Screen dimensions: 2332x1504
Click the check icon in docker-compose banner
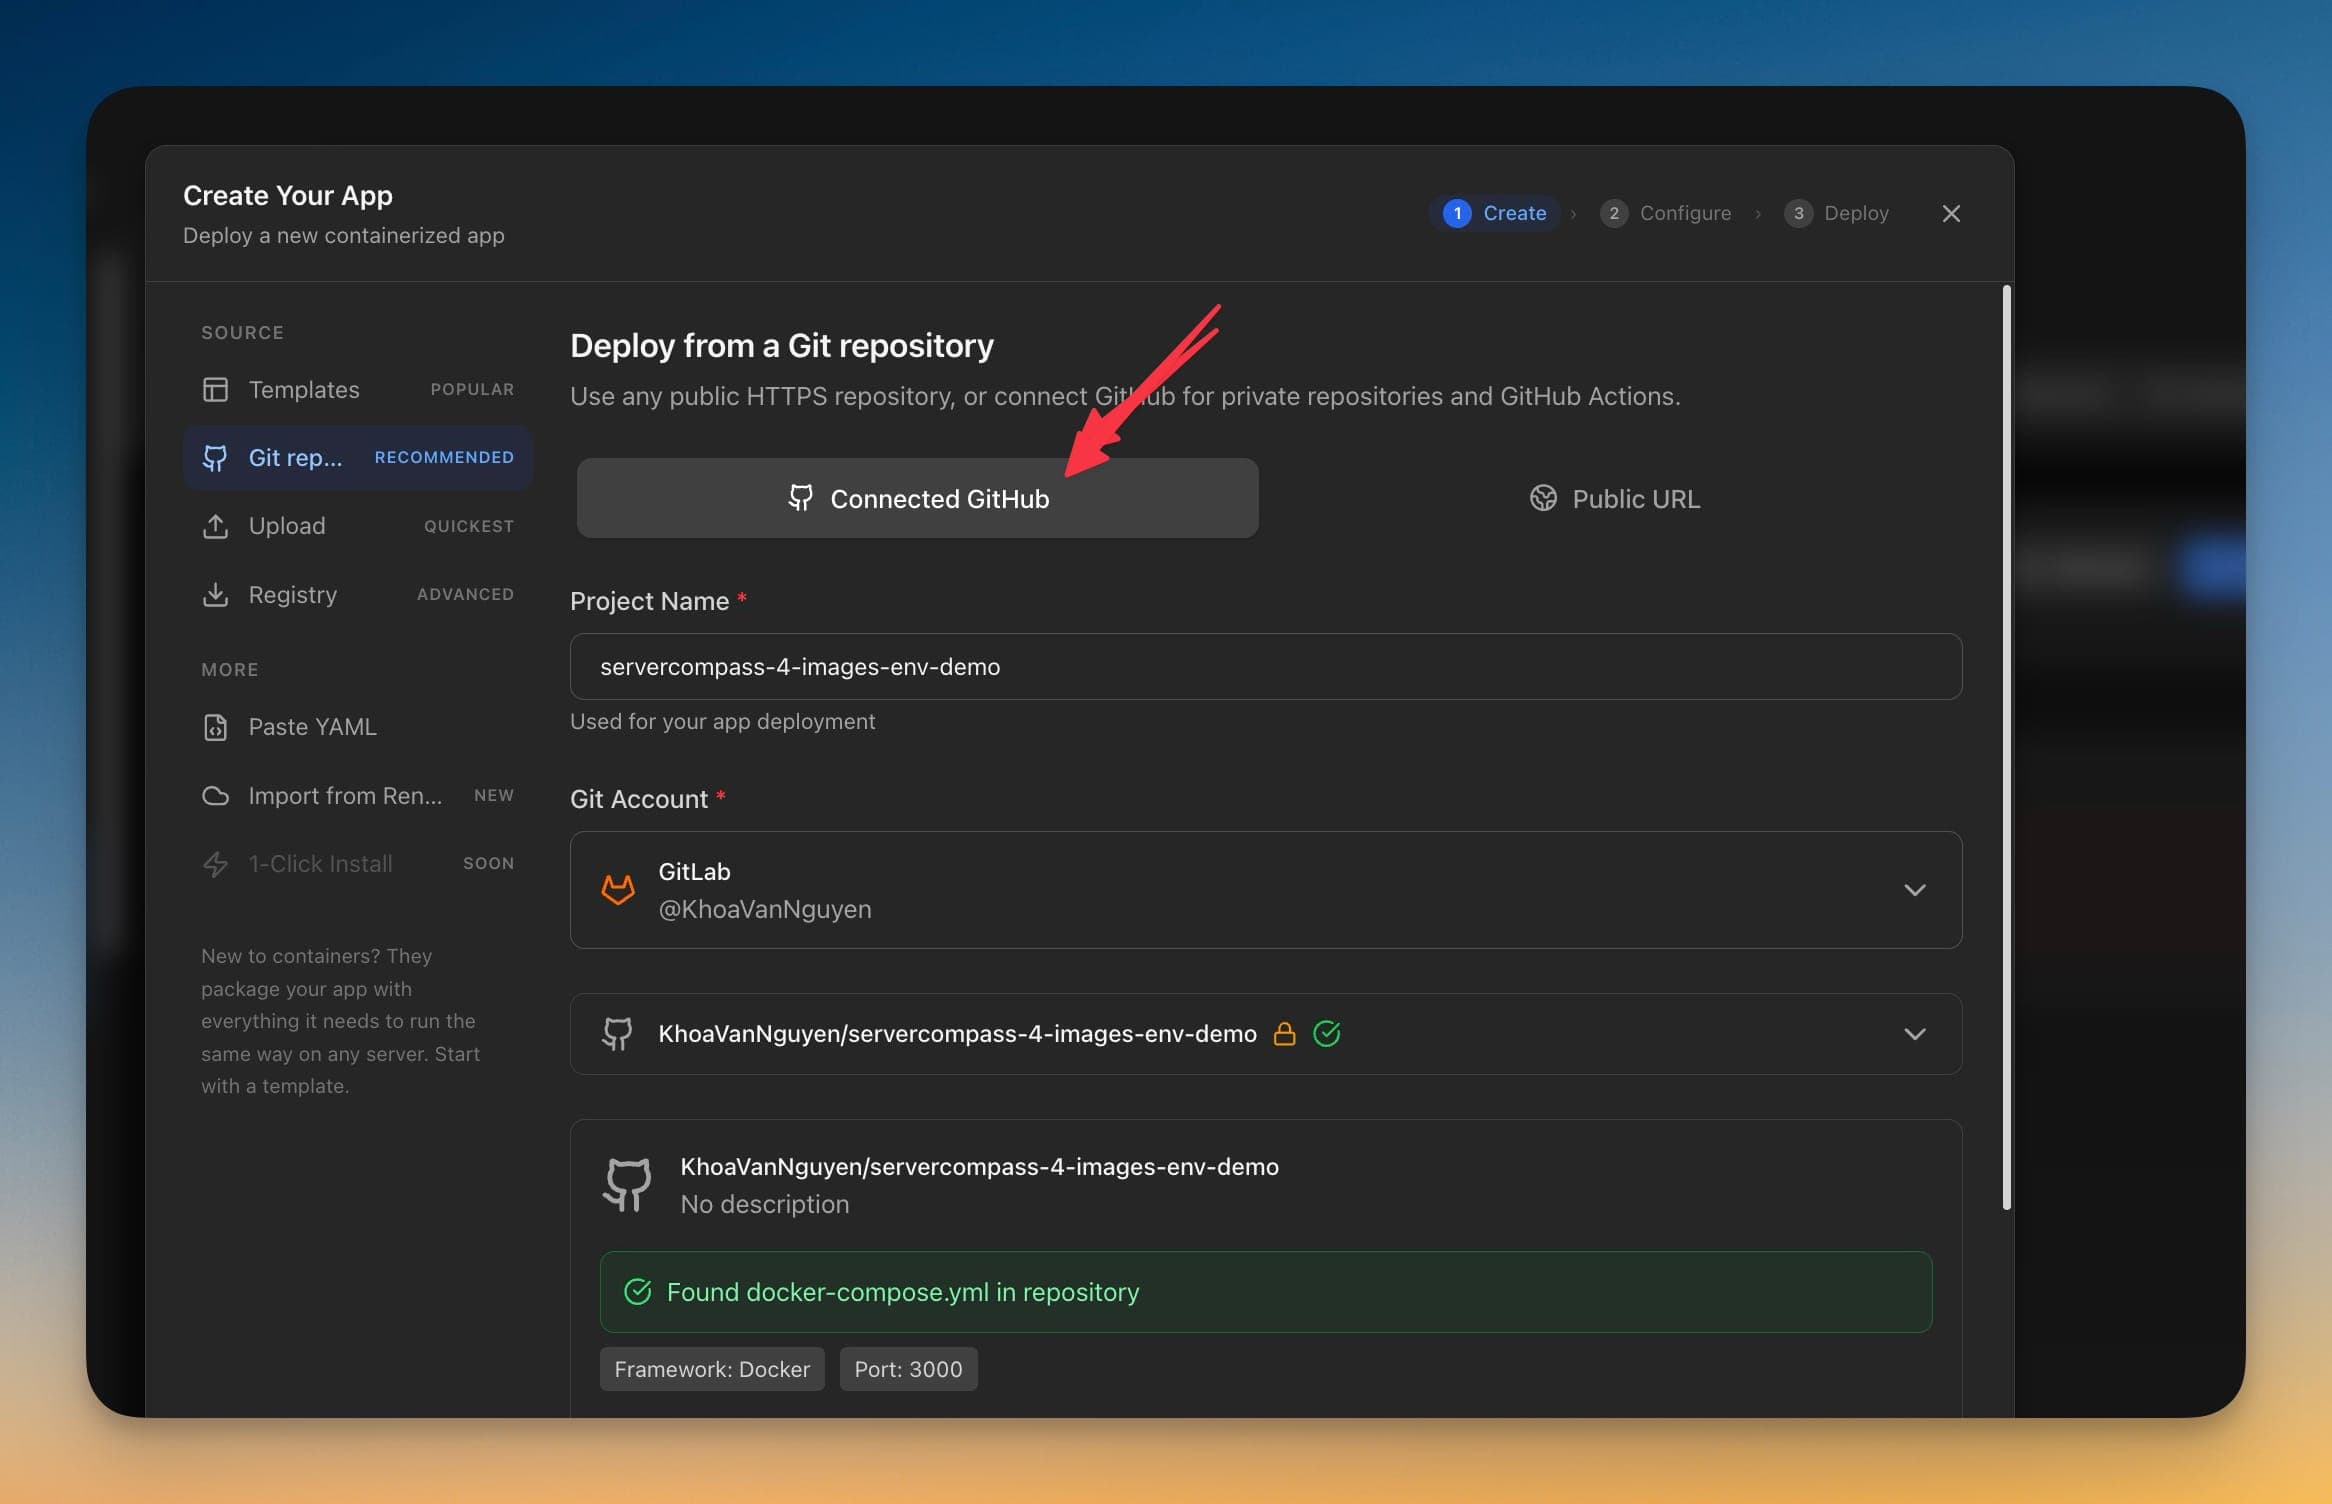(637, 1292)
